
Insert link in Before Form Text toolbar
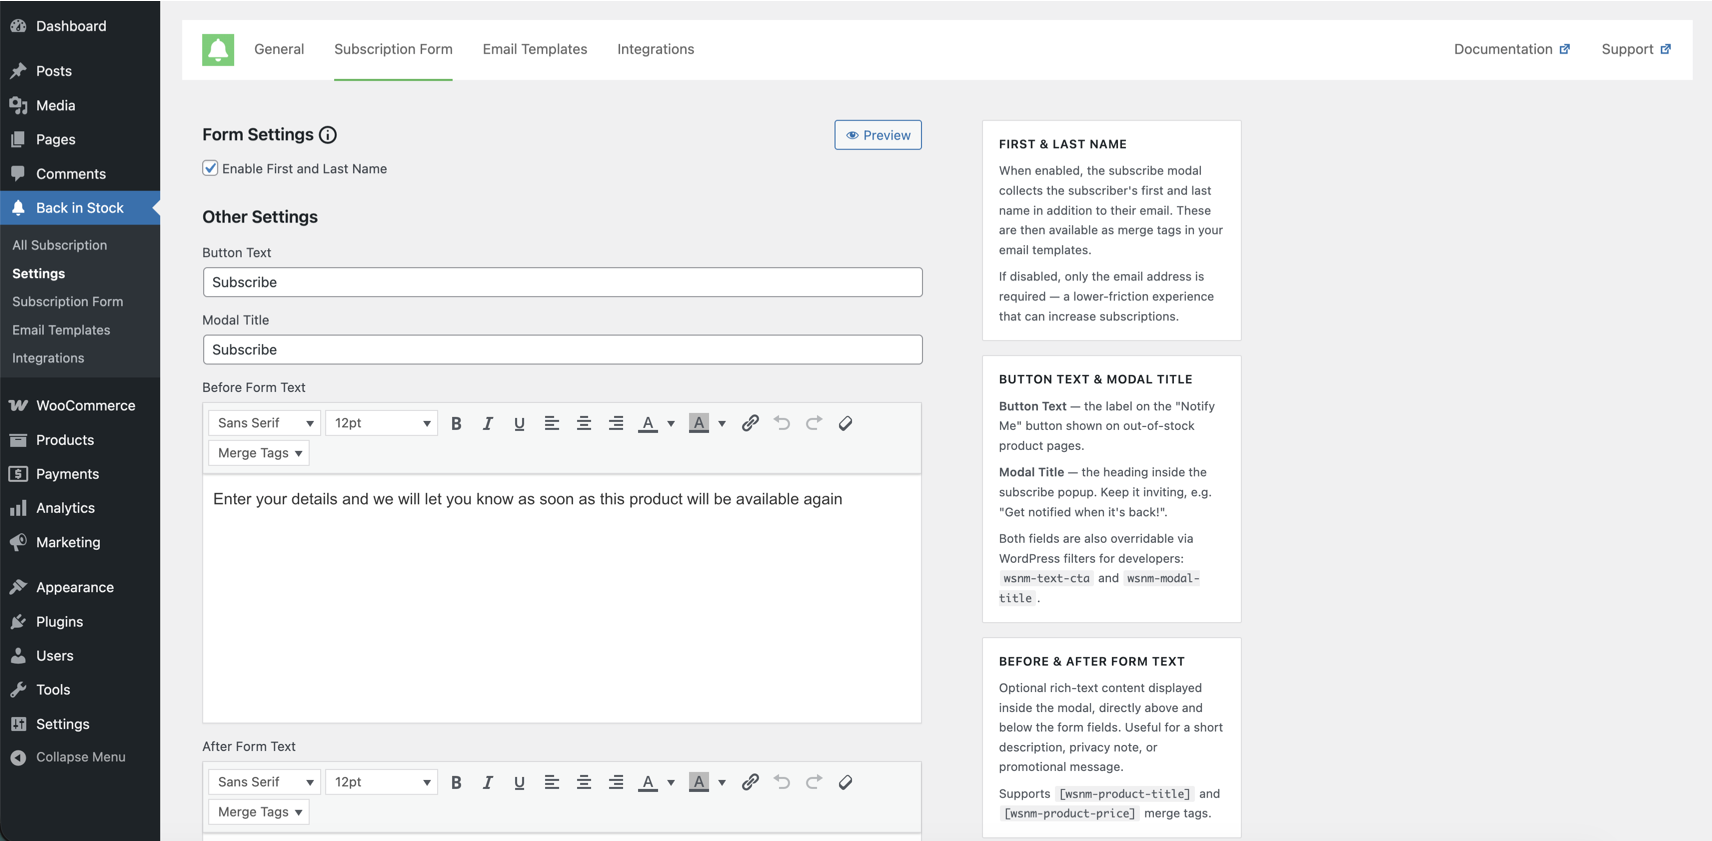[750, 423]
